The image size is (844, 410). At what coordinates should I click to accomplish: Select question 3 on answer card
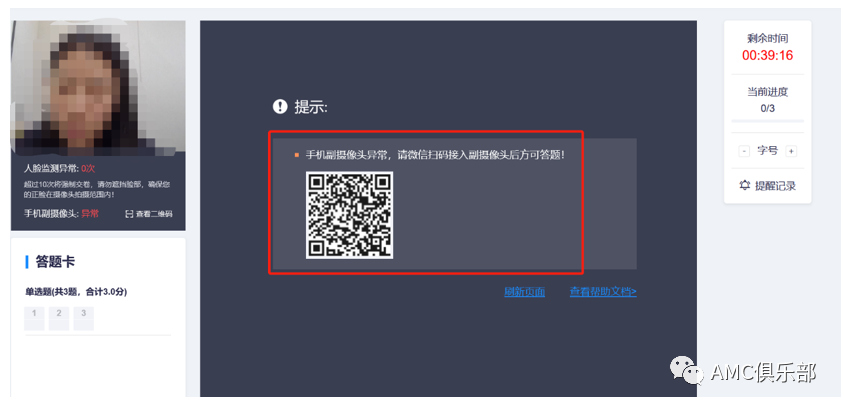[x=83, y=318]
